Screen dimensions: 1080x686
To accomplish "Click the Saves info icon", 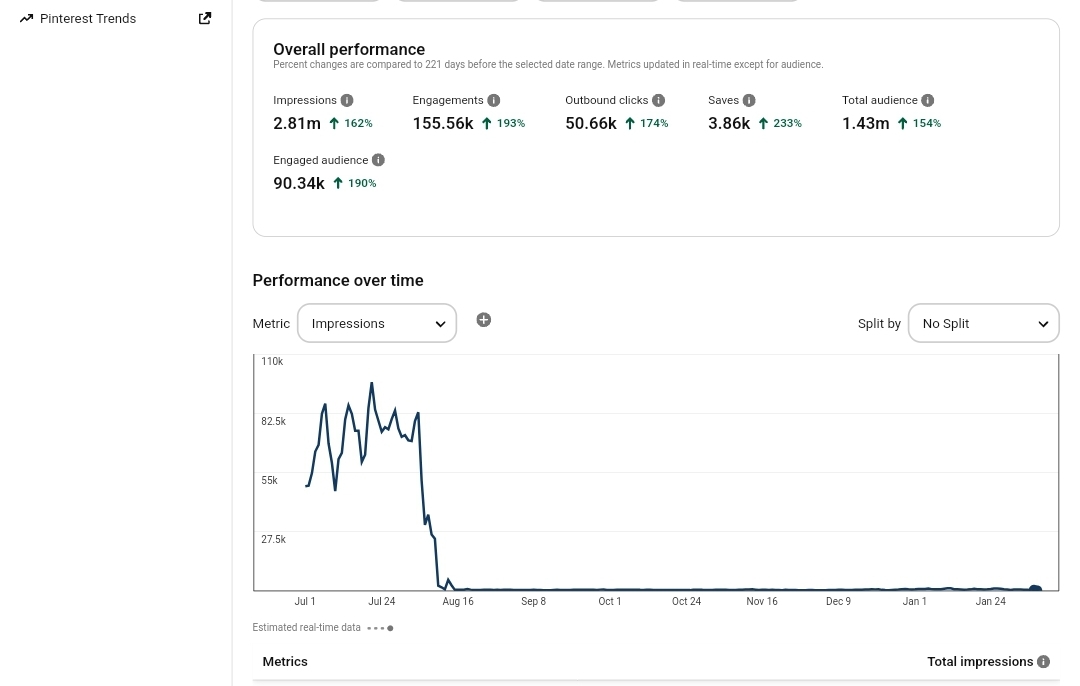I will pos(749,101).
